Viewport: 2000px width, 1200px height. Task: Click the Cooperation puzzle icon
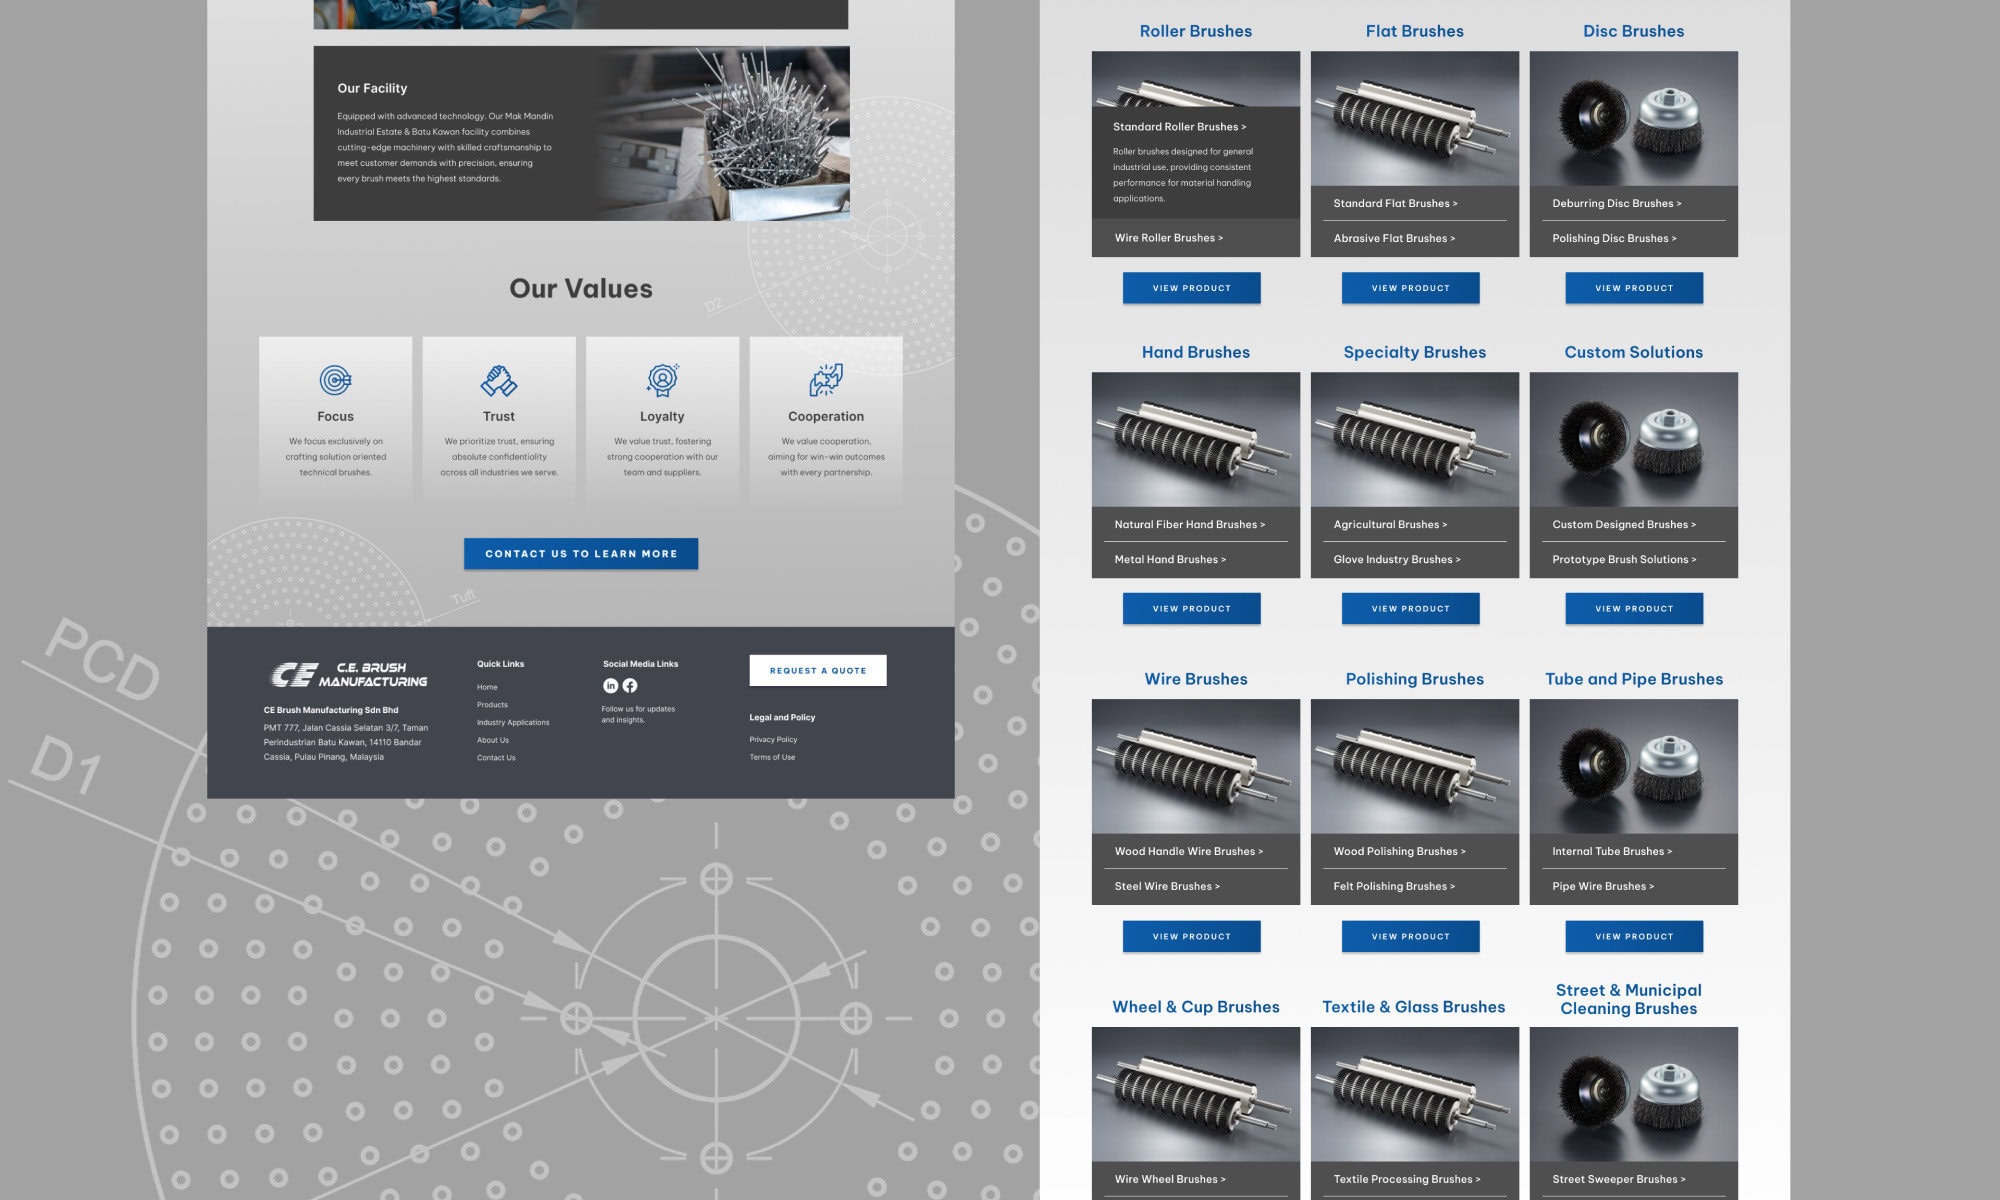[827, 380]
